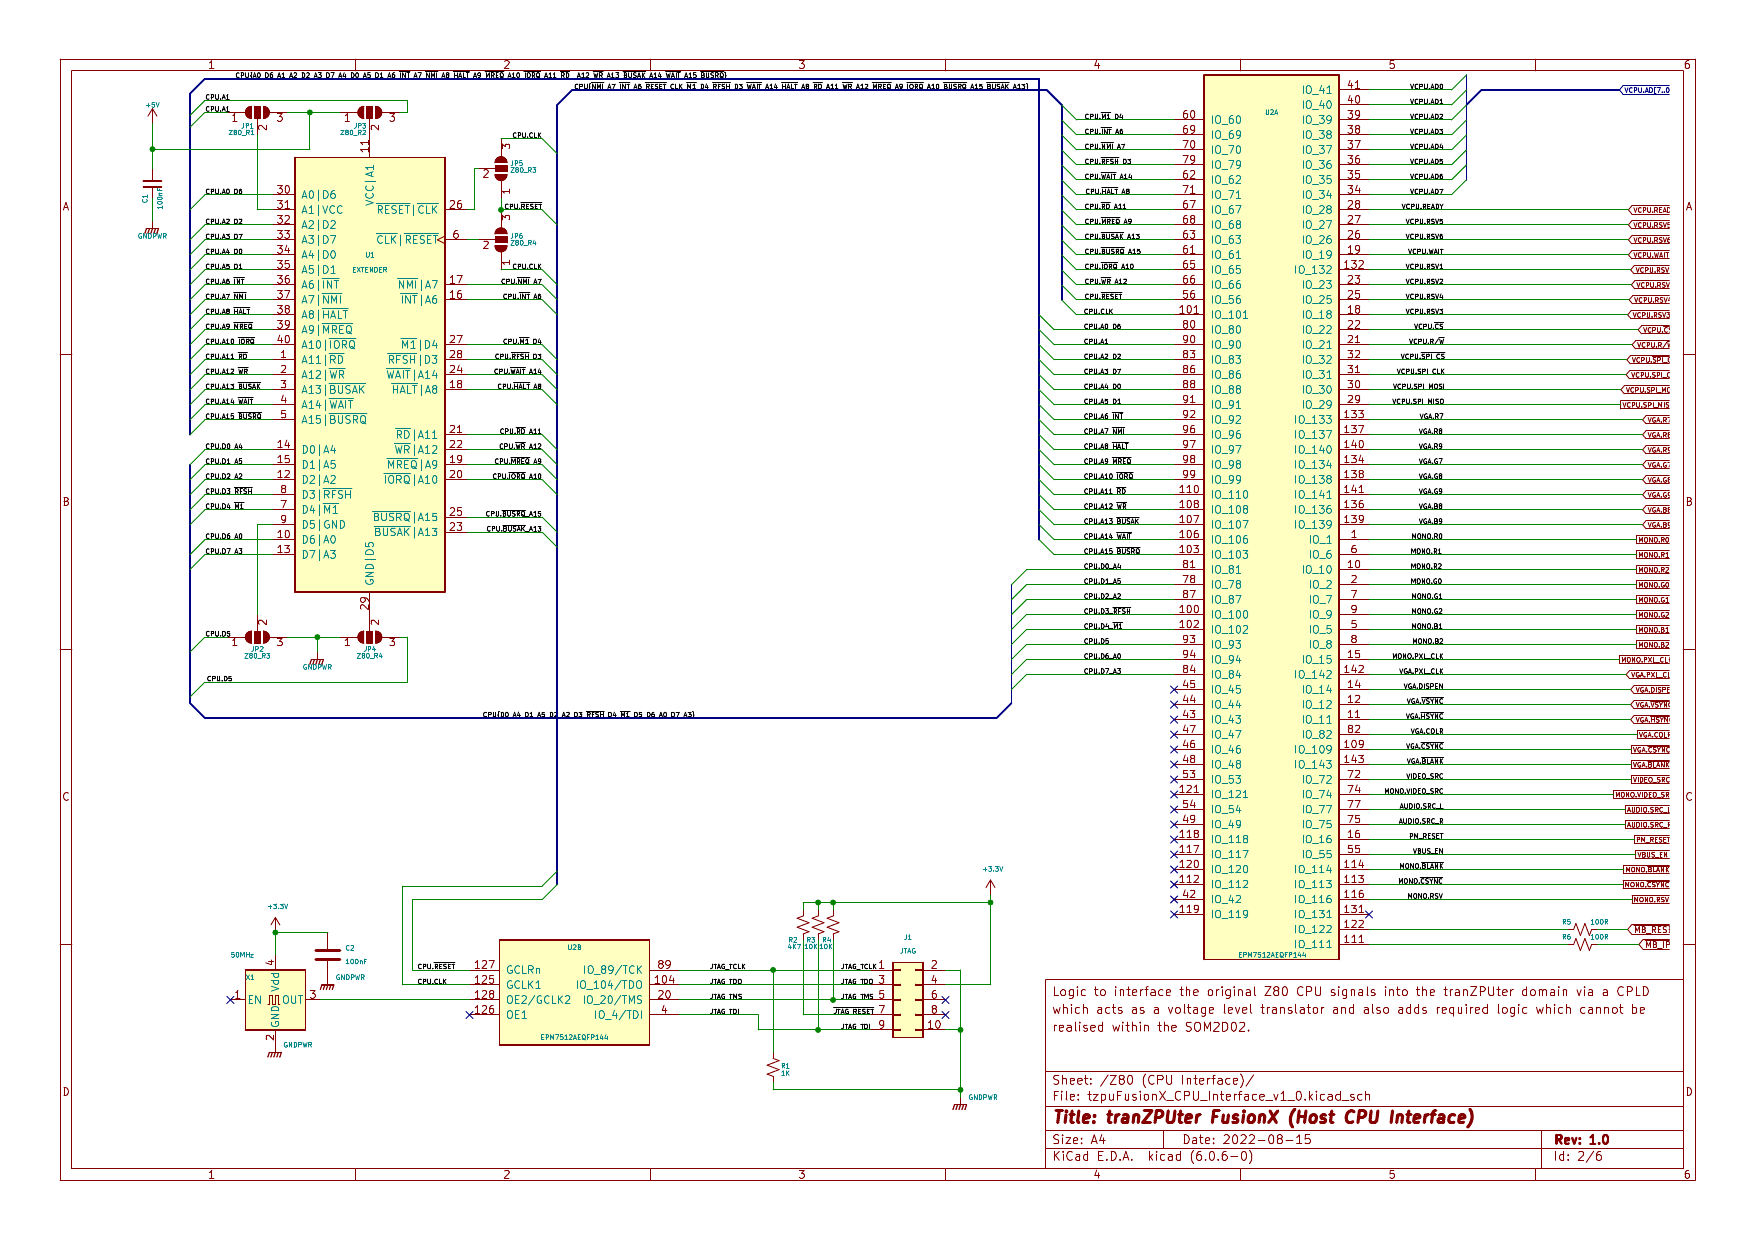Click the IO_89/TCK pin label on U2B
This screenshot has height=1240, width=1755.
pos(613,970)
